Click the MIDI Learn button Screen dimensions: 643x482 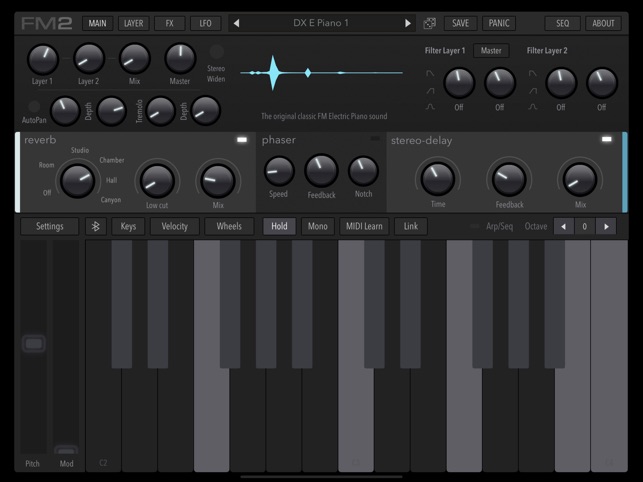[x=364, y=226]
